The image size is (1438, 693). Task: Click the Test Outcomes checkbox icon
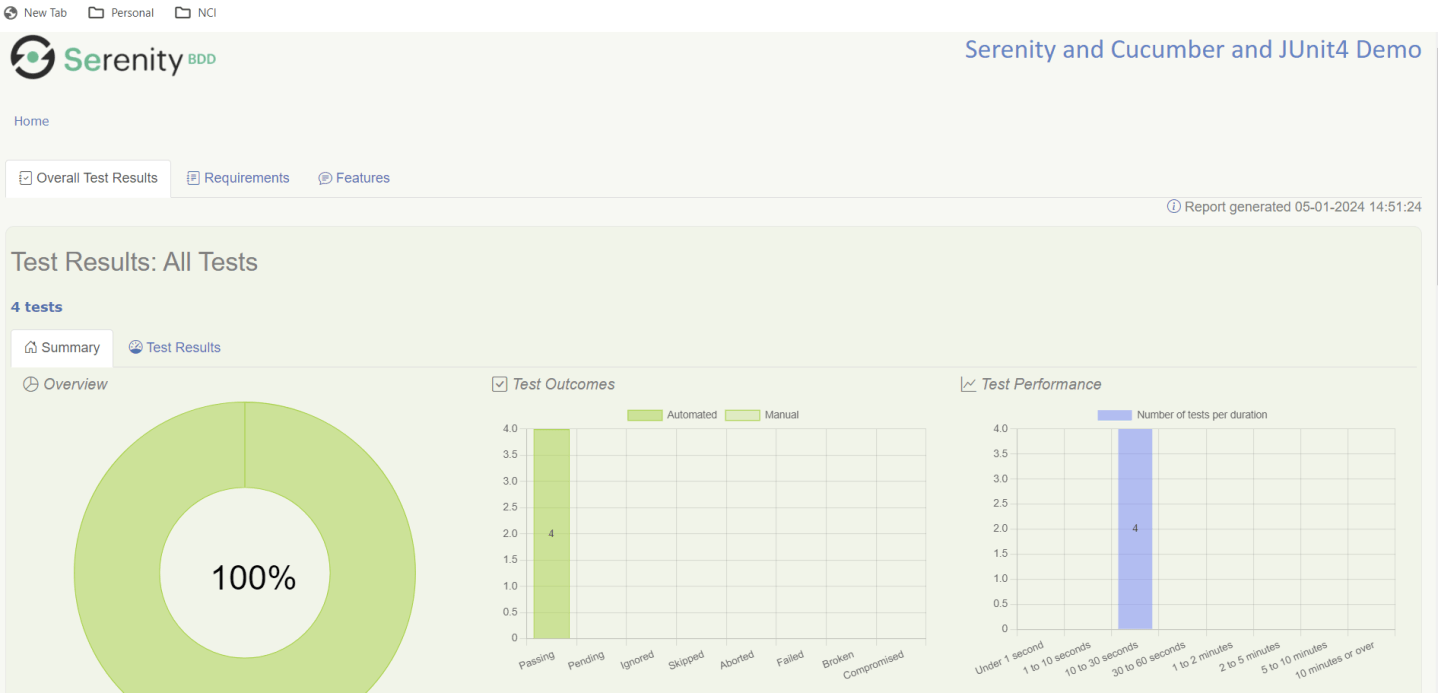pyautogui.click(x=500, y=384)
